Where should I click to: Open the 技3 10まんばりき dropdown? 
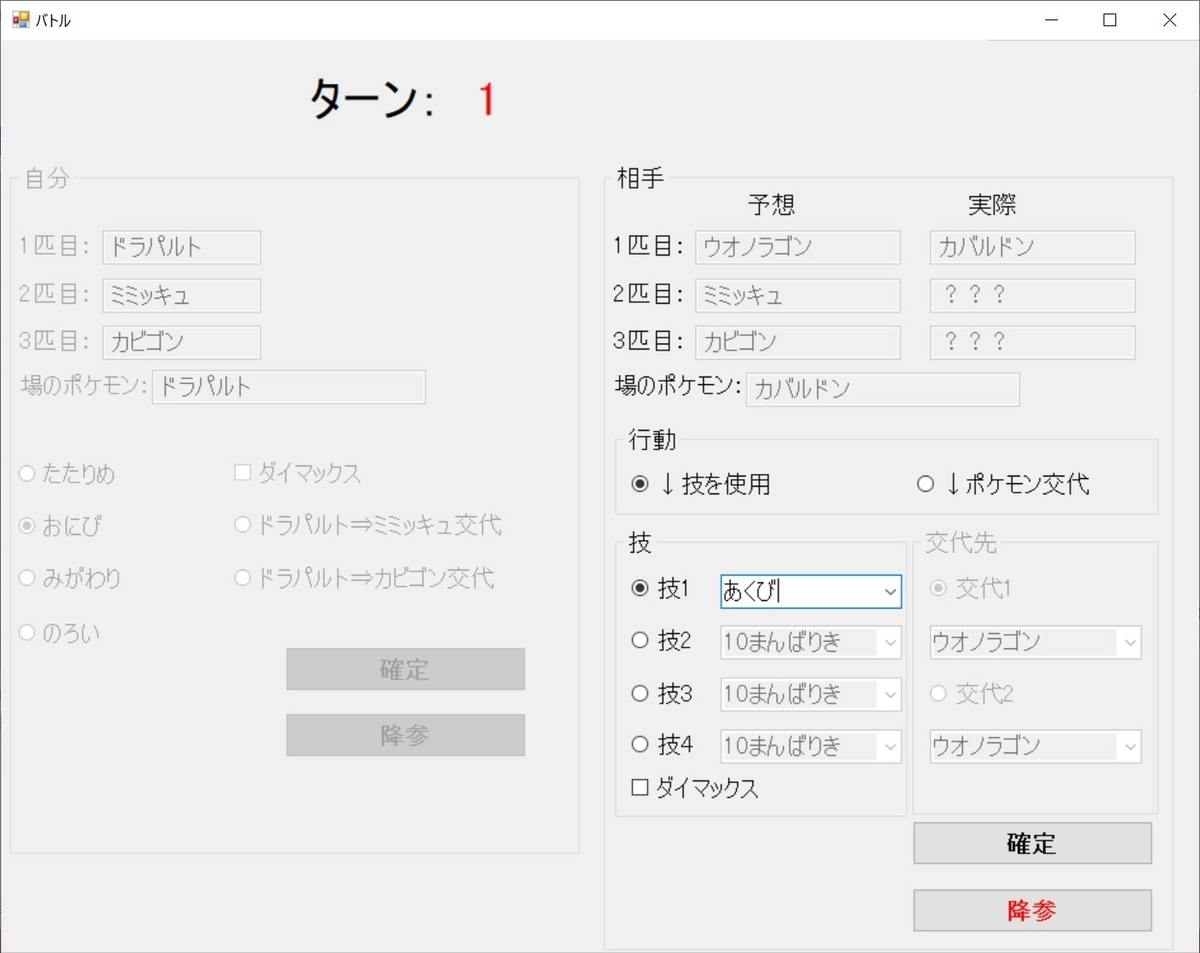[890, 694]
